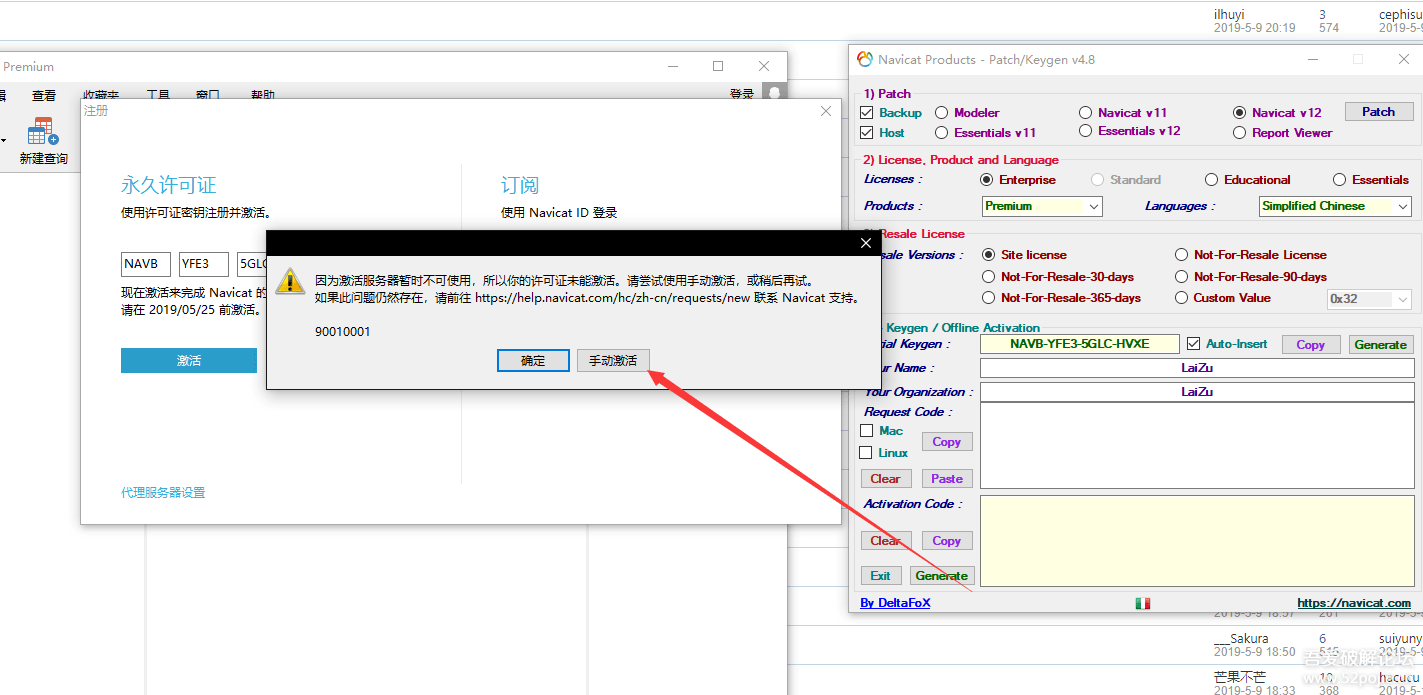Click the NAVB license key segment field
This screenshot has height=695, width=1423.
(146, 264)
